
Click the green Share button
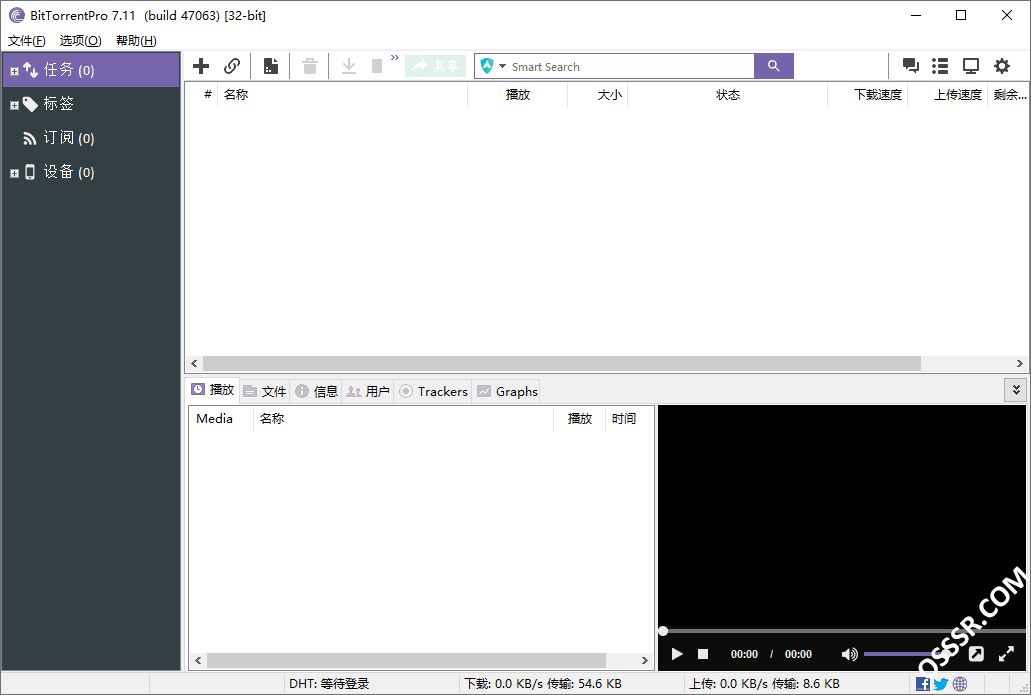pyautogui.click(x=435, y=66)
